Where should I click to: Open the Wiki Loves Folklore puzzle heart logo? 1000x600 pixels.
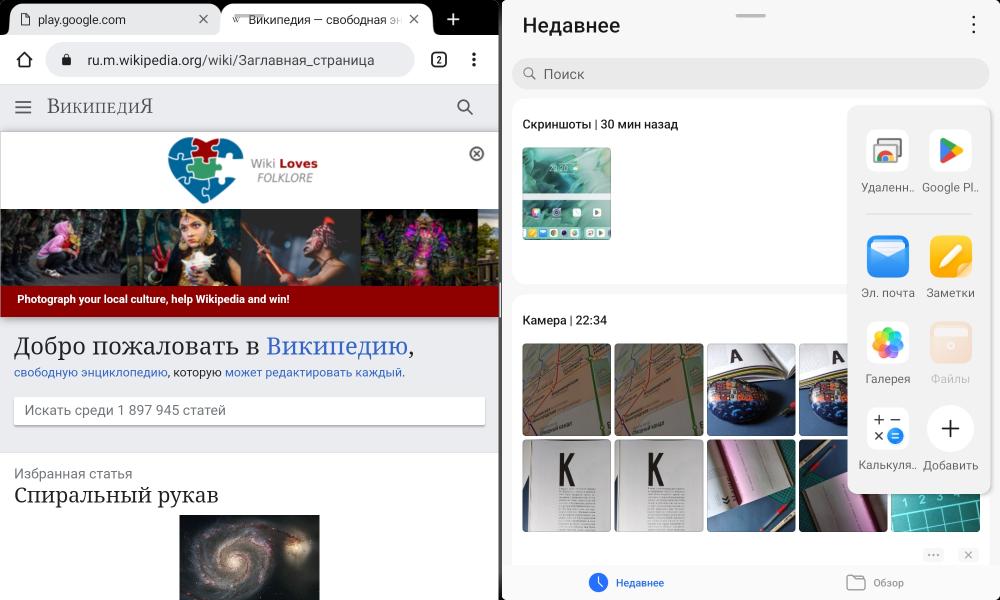point(205,170)
